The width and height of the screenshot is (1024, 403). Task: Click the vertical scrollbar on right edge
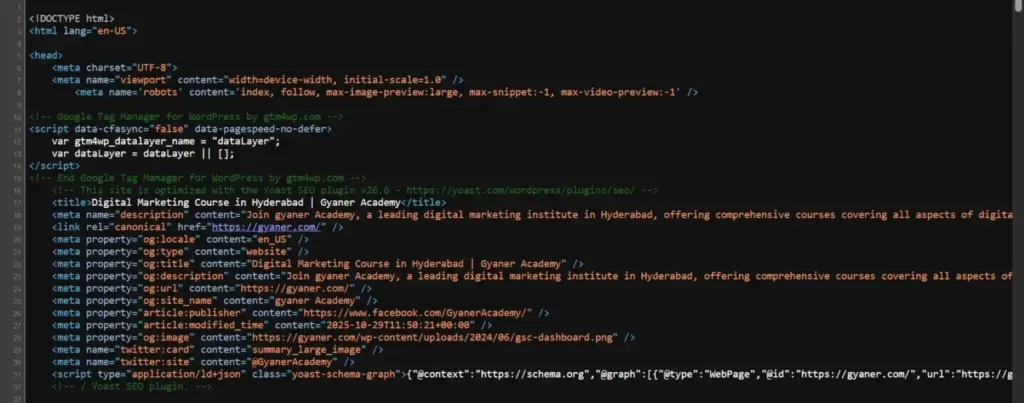coord(1019,201)
